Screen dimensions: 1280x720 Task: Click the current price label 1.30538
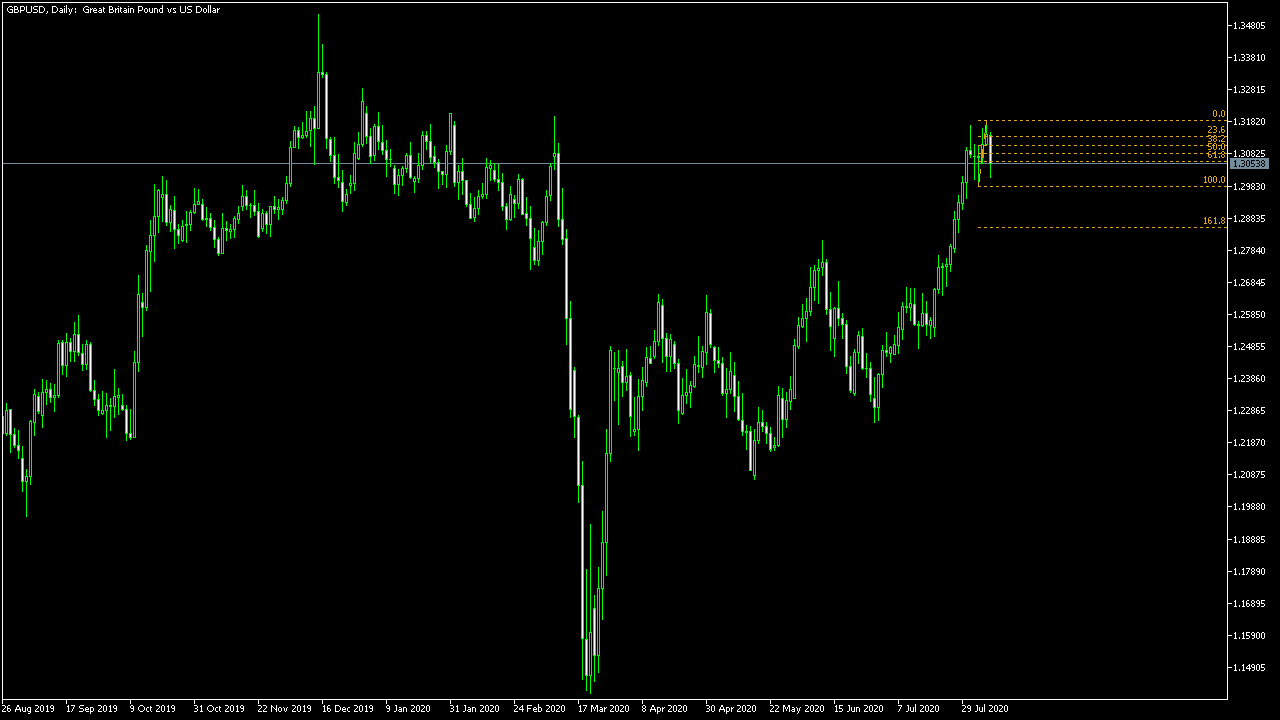1250,163
